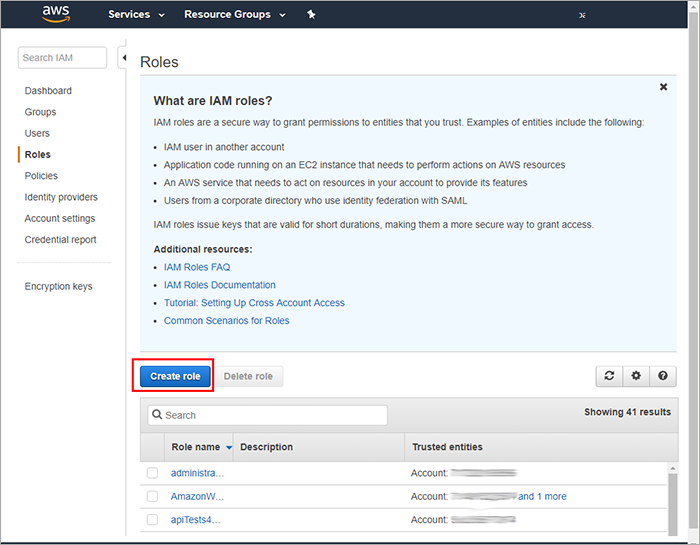
Task: Open the Services dropdown menu
Action: [129, 15]
